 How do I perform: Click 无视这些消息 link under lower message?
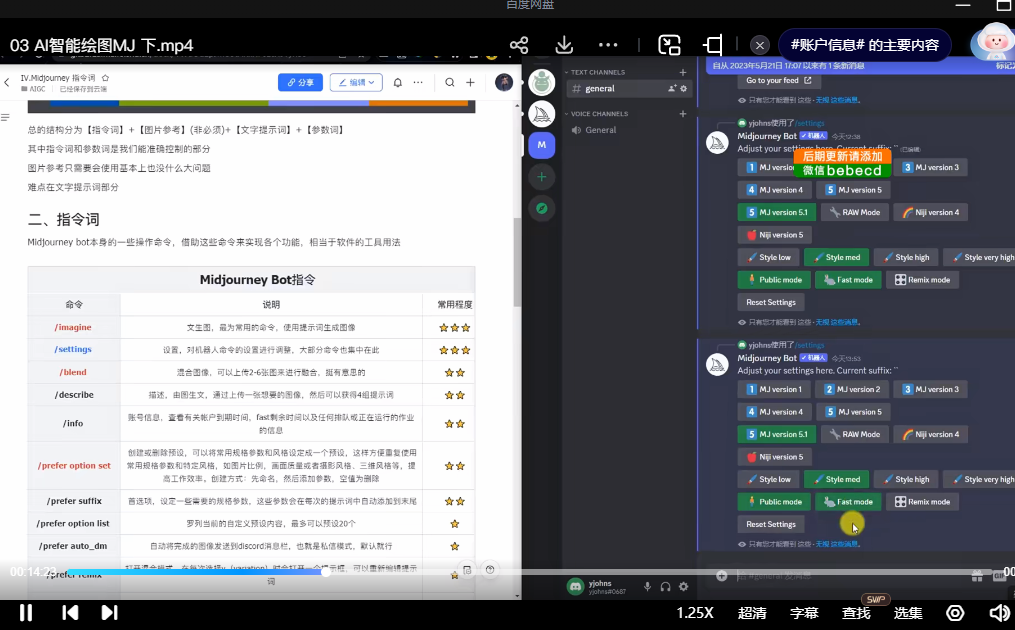(x=837, y=544)
